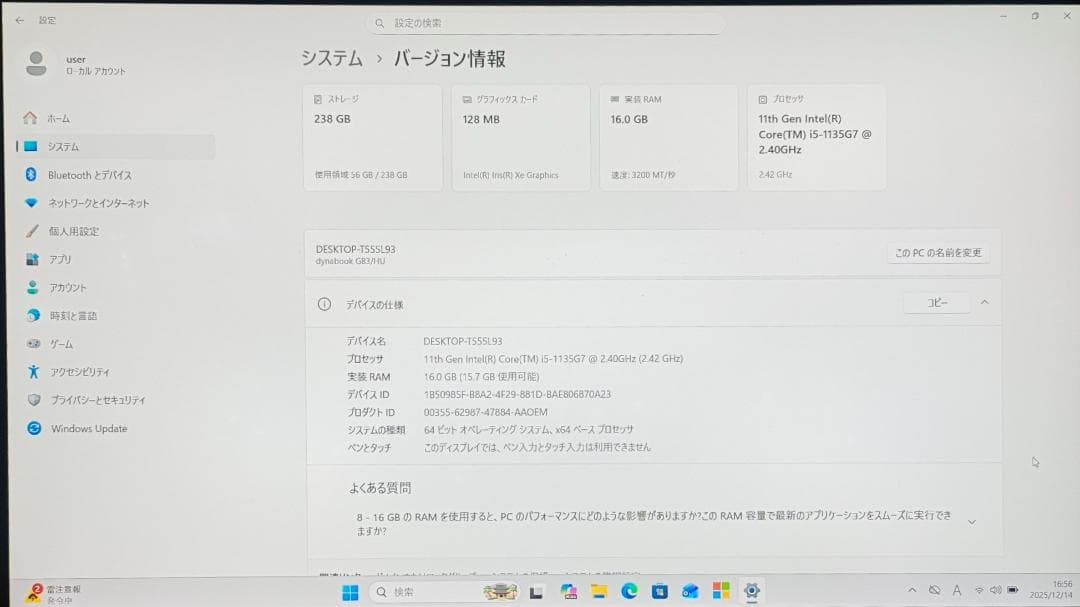The image size is (1080, 607).
Task: Collapse the デバイスの仕様 section
Action: click(985, 302)
